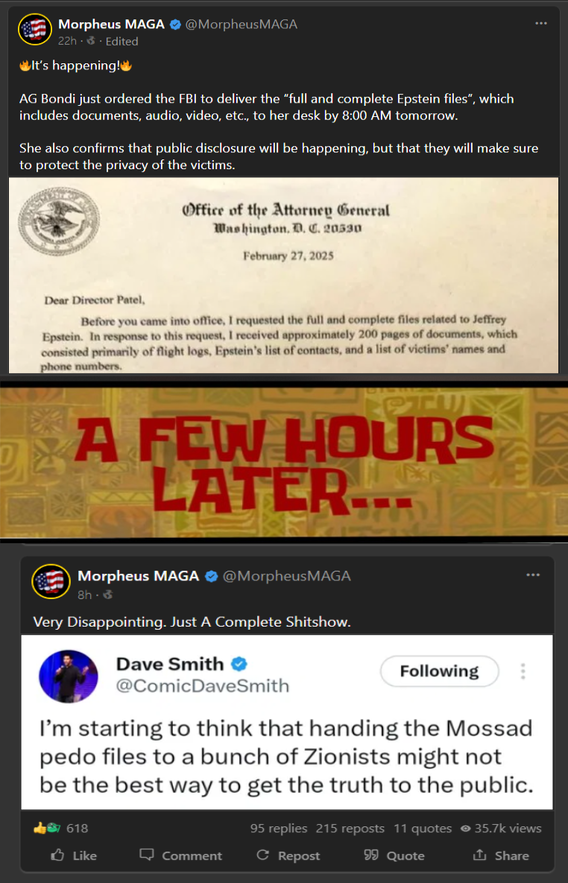Click the Morpheus MAGA avatar on second post
568x883 pixels.
click(51, 581)
